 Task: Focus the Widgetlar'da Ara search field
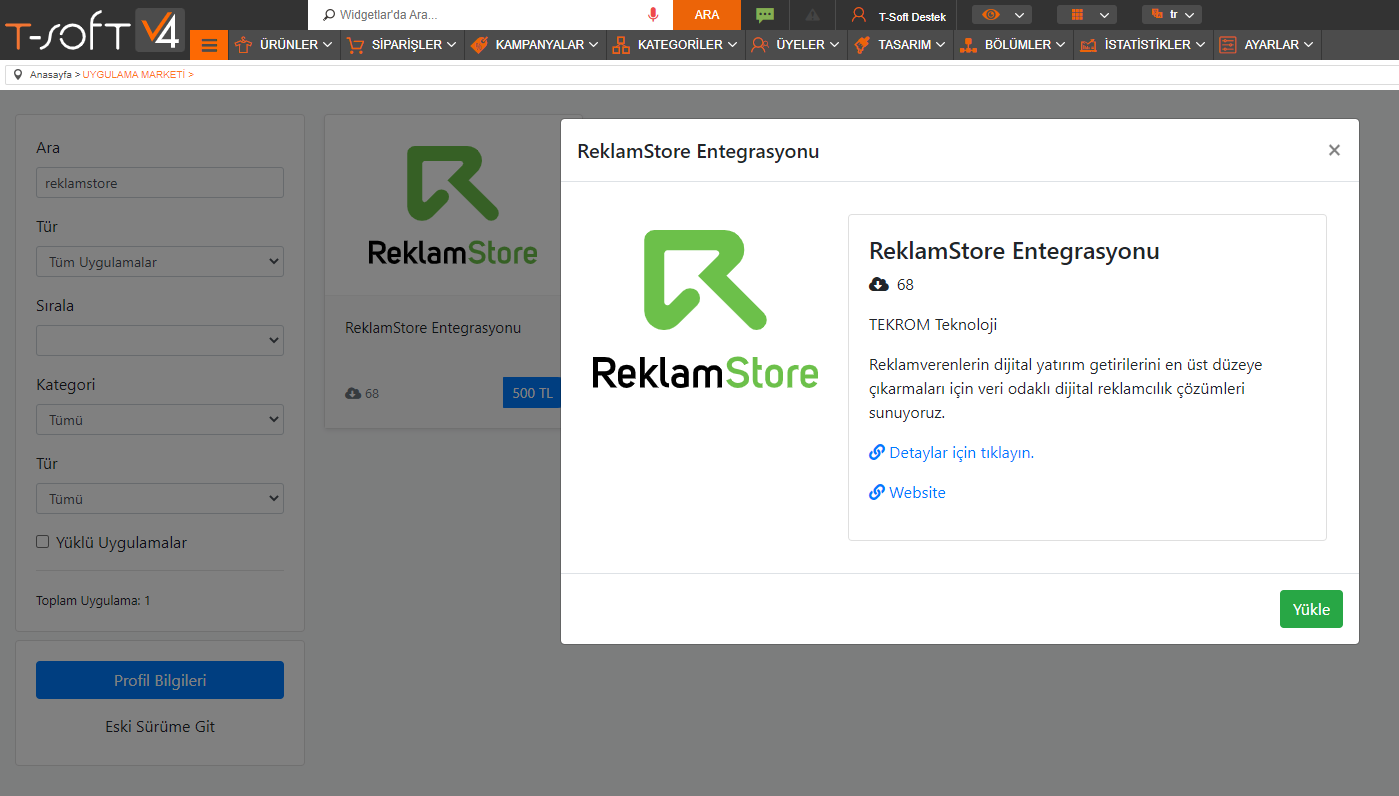coord(490,15)
